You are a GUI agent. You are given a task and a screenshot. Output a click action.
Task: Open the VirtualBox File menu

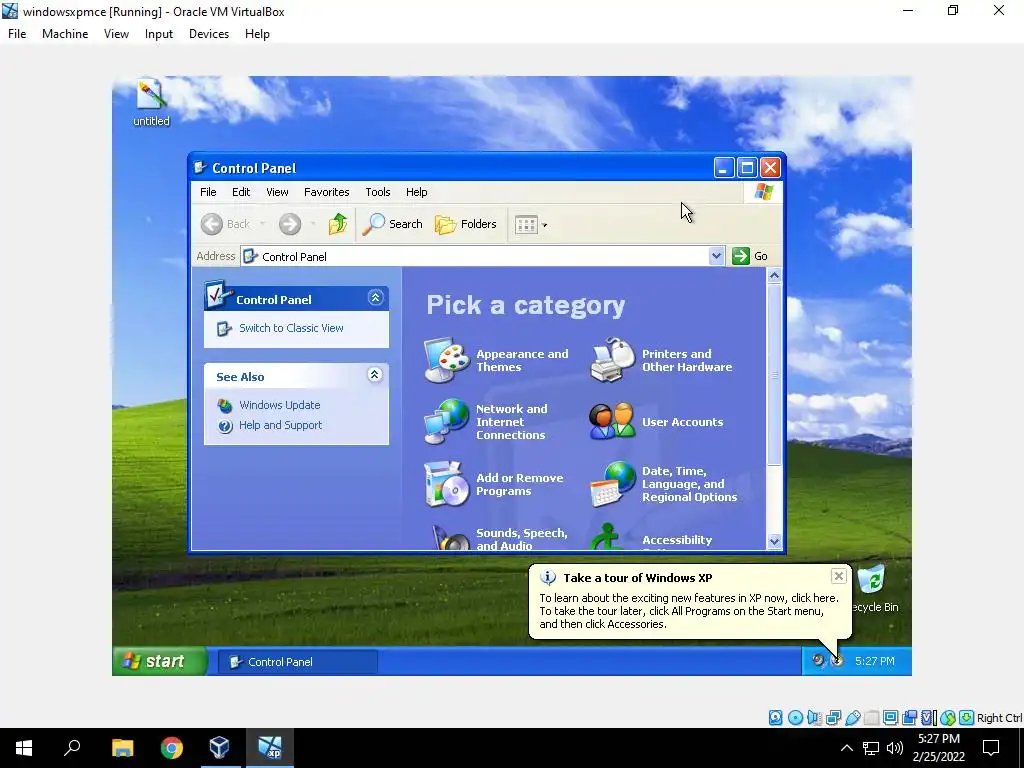17,34
